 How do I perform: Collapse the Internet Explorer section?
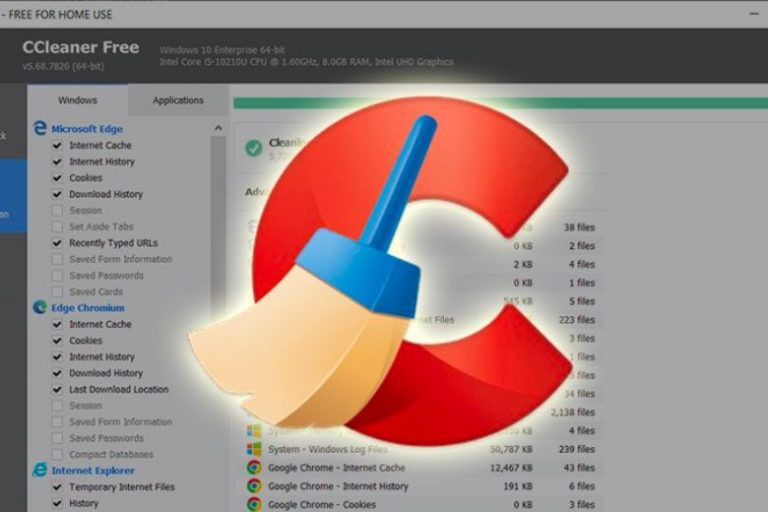(92, 471)
